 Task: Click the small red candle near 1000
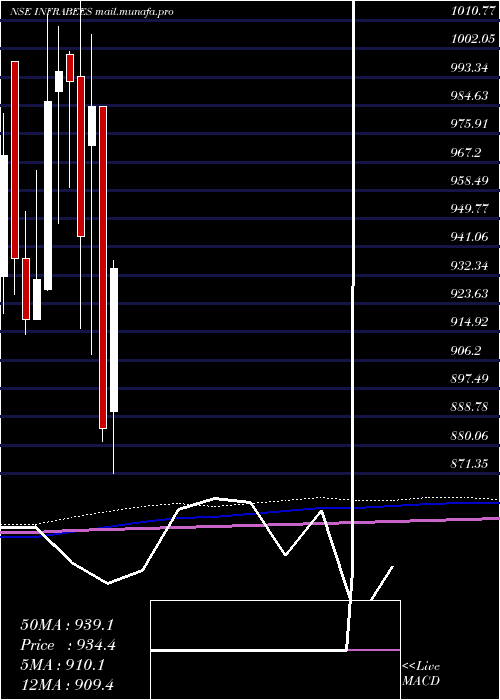tap(70, 68)
